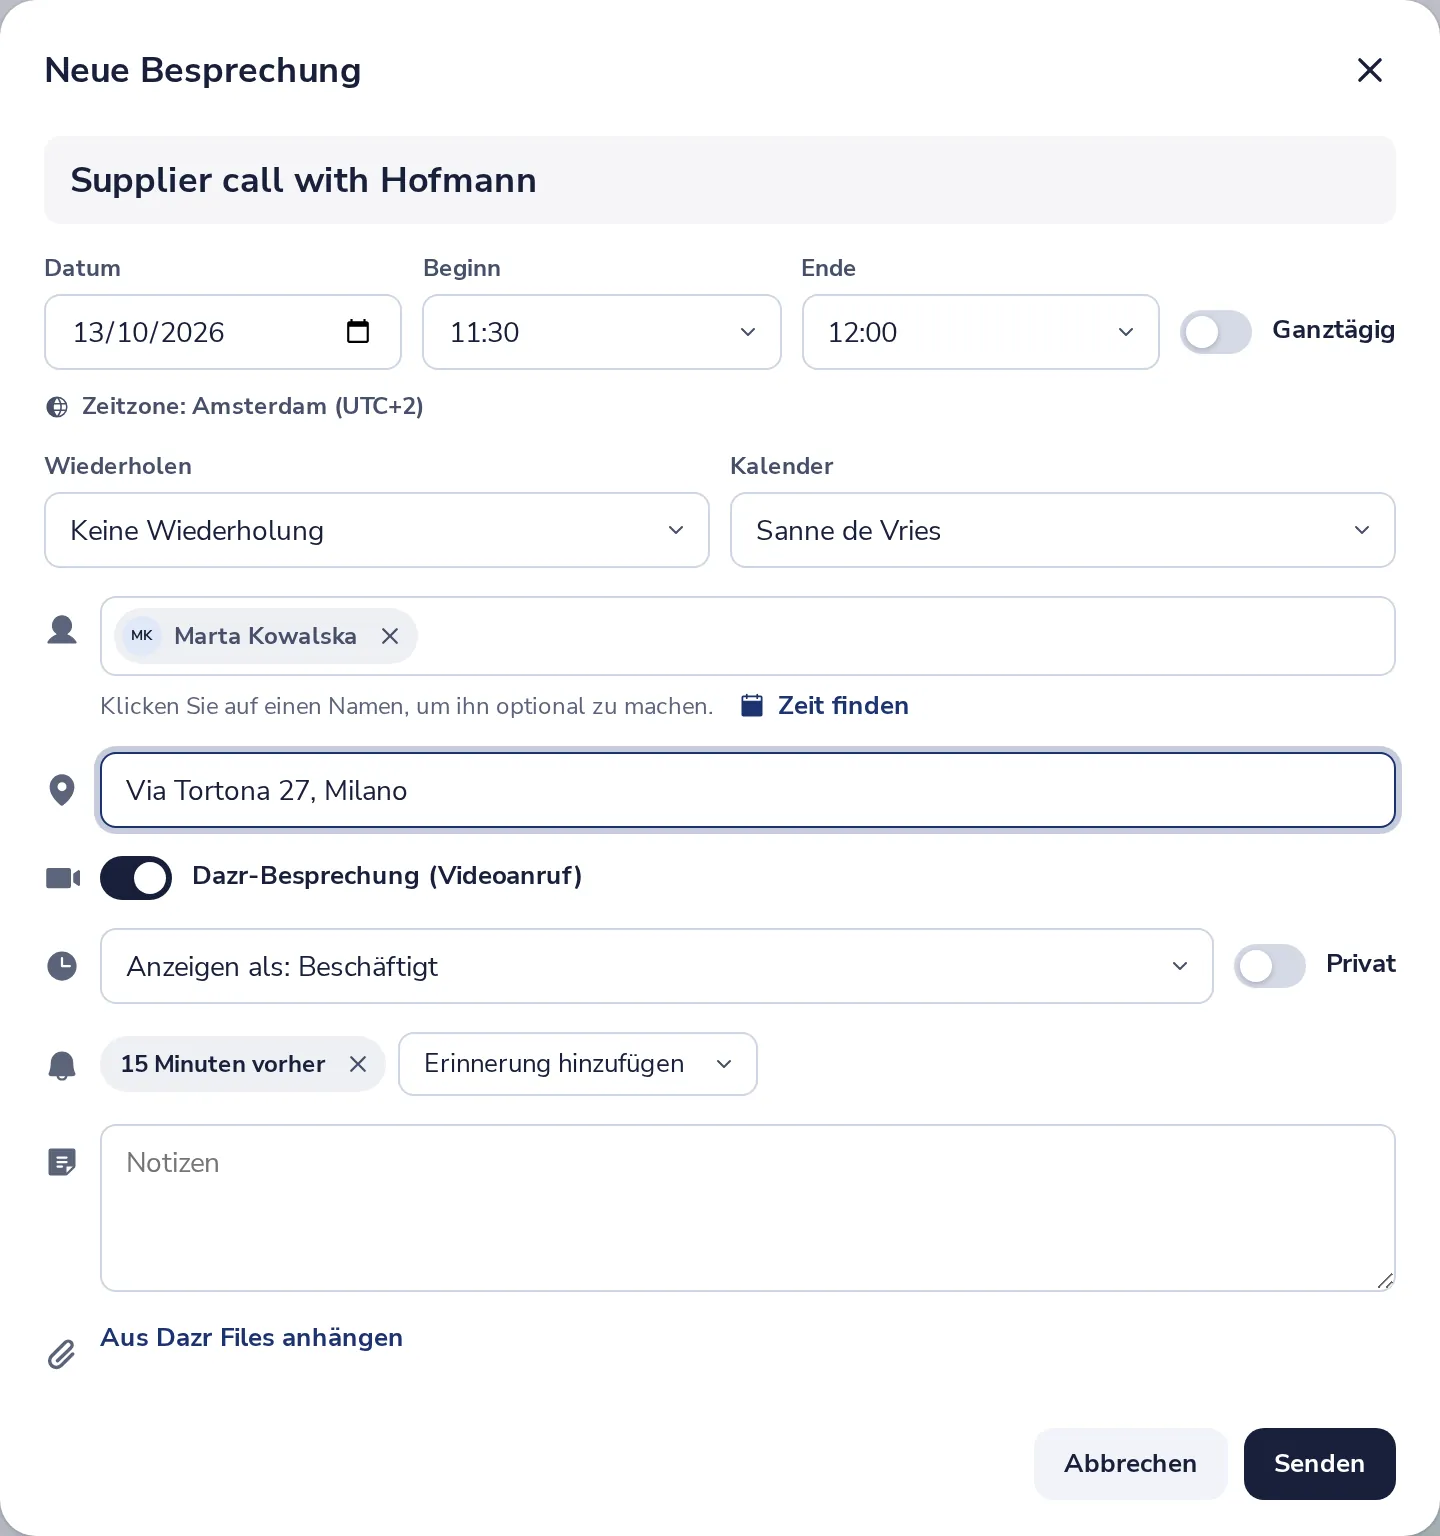Remove Marta Kowalska from attendees
1440x1536 pixels.
(390, 636)
